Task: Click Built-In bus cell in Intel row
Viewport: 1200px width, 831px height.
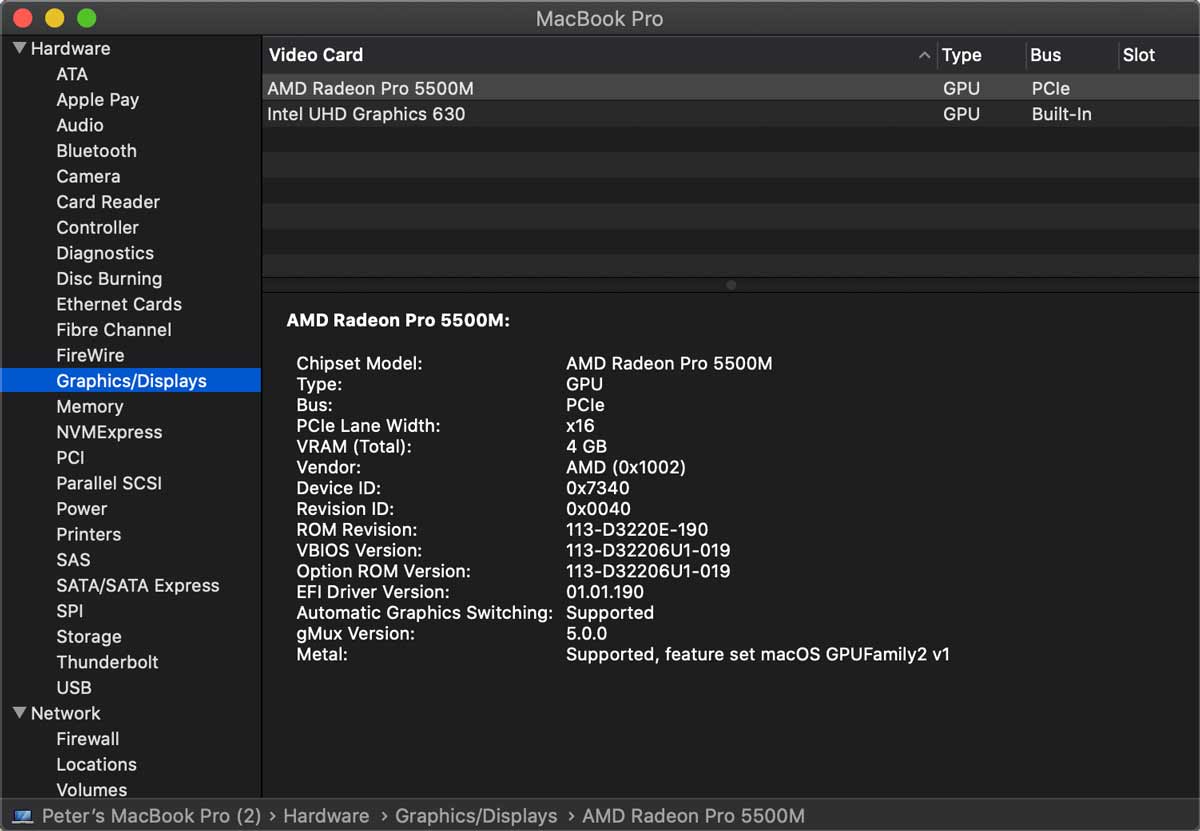Action: [1061, 114]
